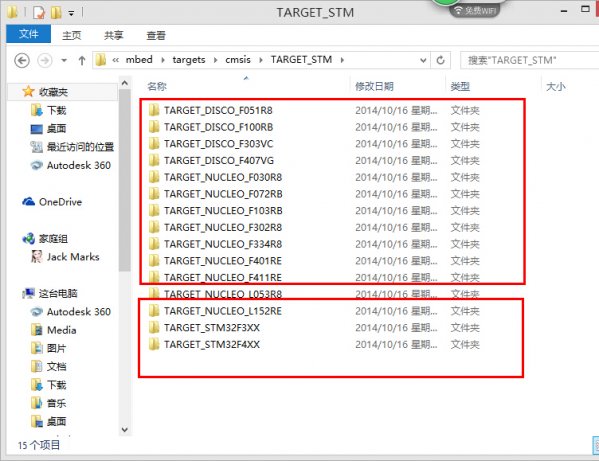The width and height of the screenshot is (599, 461).
Task: Select folder icon of TARGET_NUCLEO_F030R8
Action: [x=154, y=177]
